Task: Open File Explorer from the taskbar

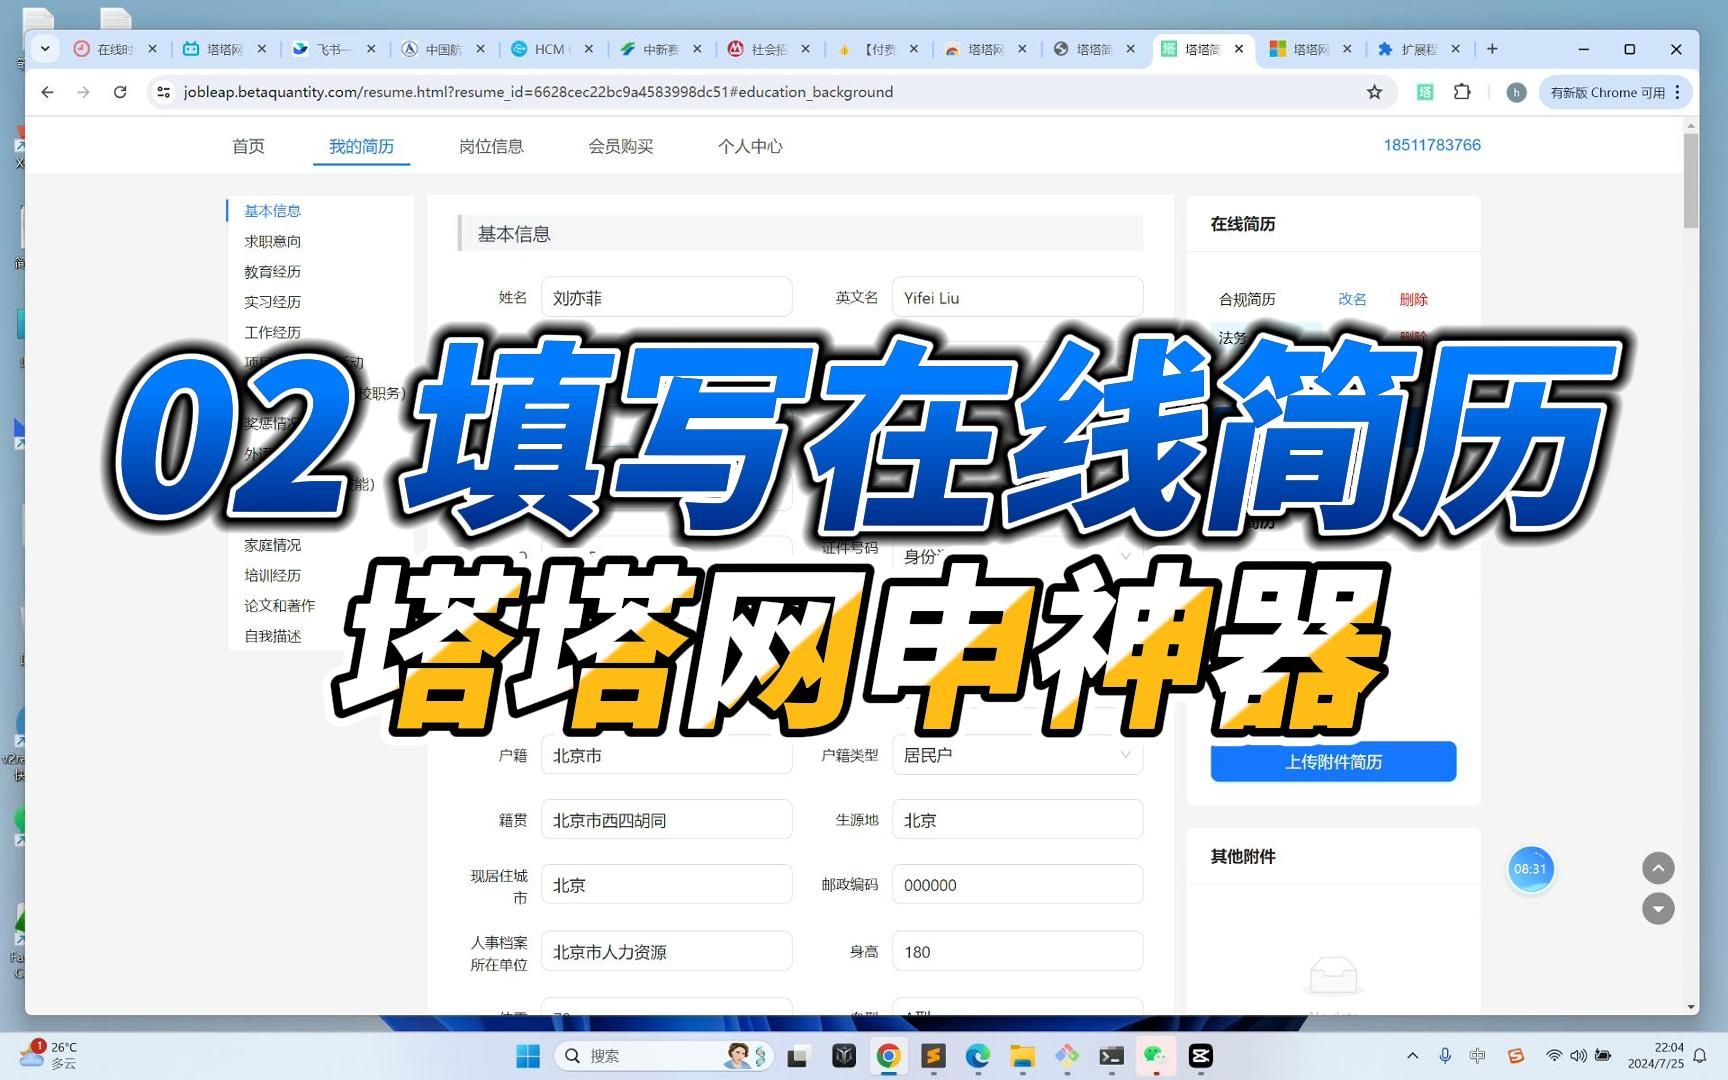Action: click(1022, 1055)
